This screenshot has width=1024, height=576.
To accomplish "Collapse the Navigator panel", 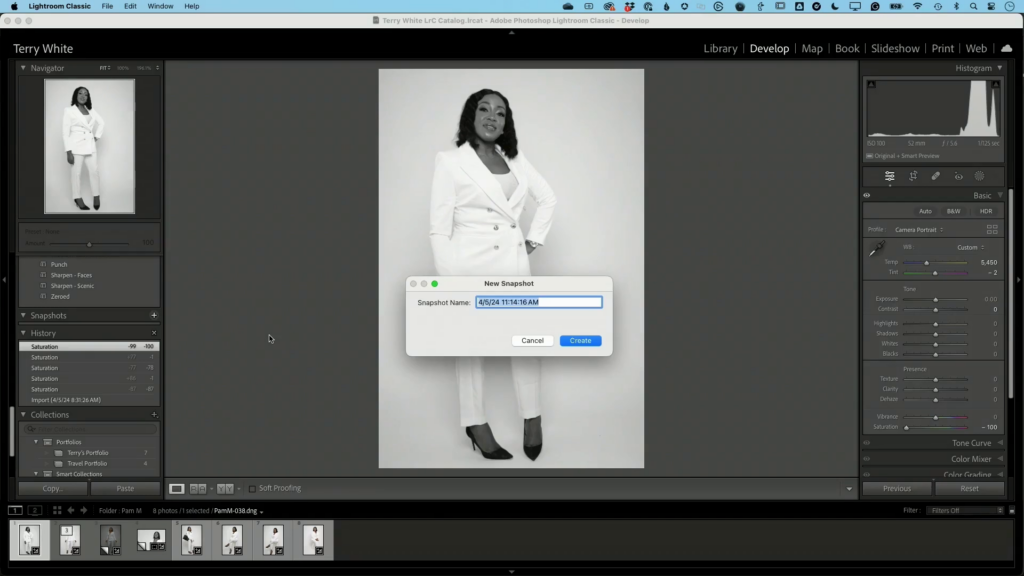I will (24, 68).
